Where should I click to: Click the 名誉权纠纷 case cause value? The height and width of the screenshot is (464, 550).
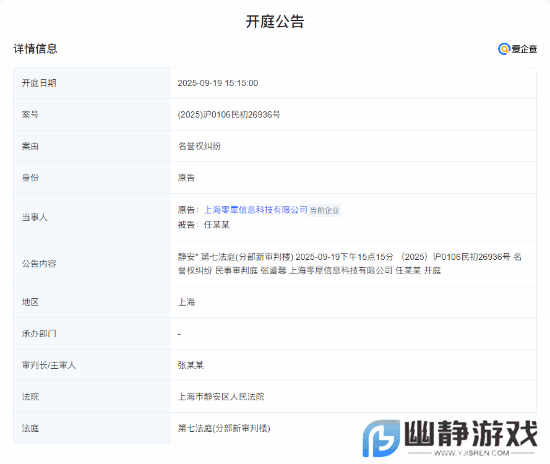[199, 146]
